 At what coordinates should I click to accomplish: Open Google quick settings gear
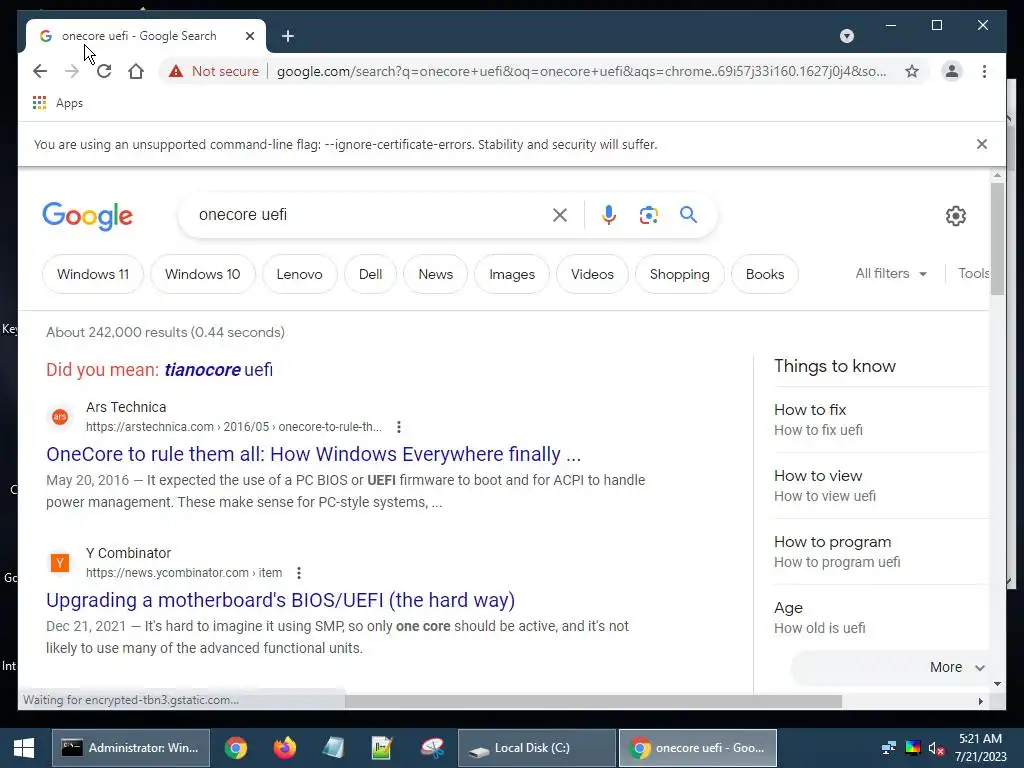pos(955,216)
